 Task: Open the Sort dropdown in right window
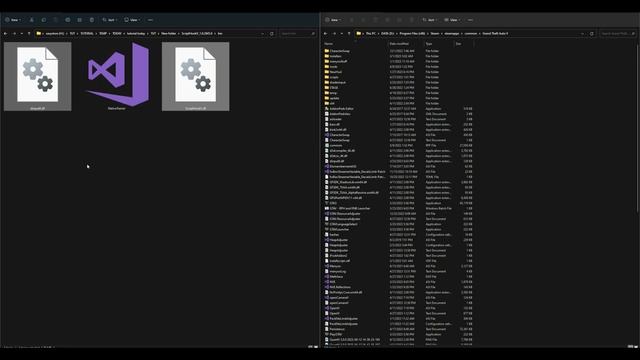point(430,20)
